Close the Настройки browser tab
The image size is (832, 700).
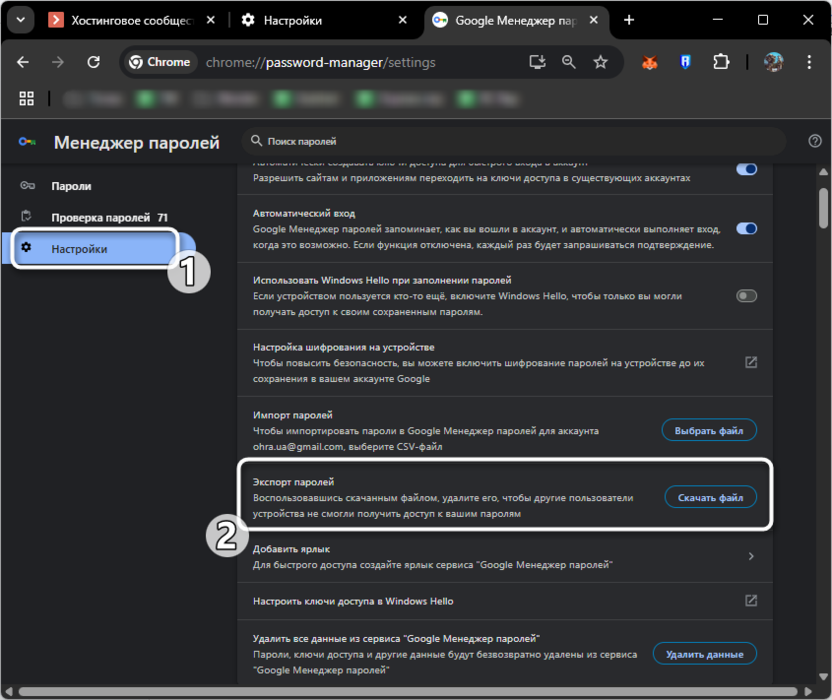[403, 20]
